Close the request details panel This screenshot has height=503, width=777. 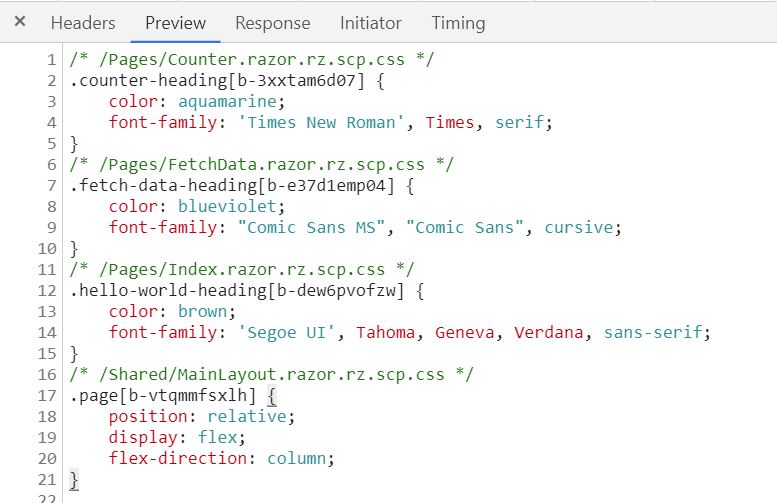tap(20, 21)
